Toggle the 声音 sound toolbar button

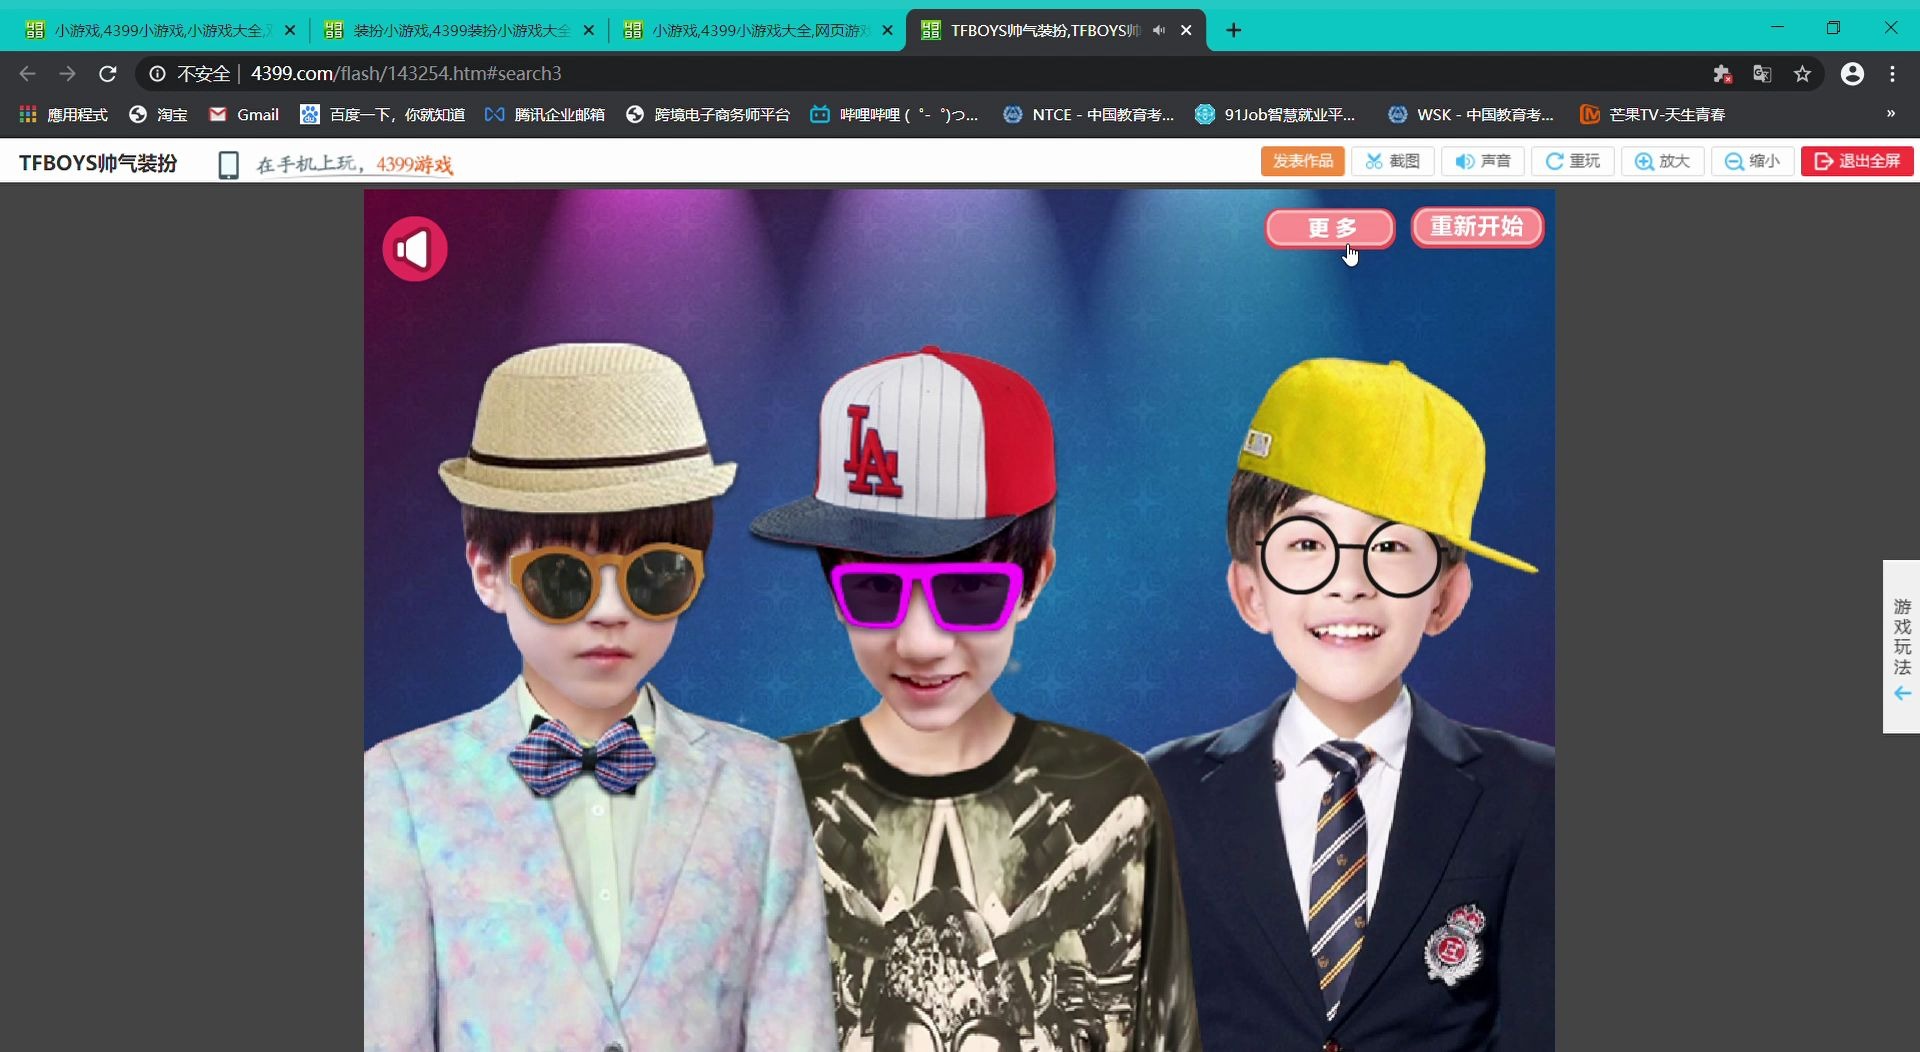(1483, 161)
